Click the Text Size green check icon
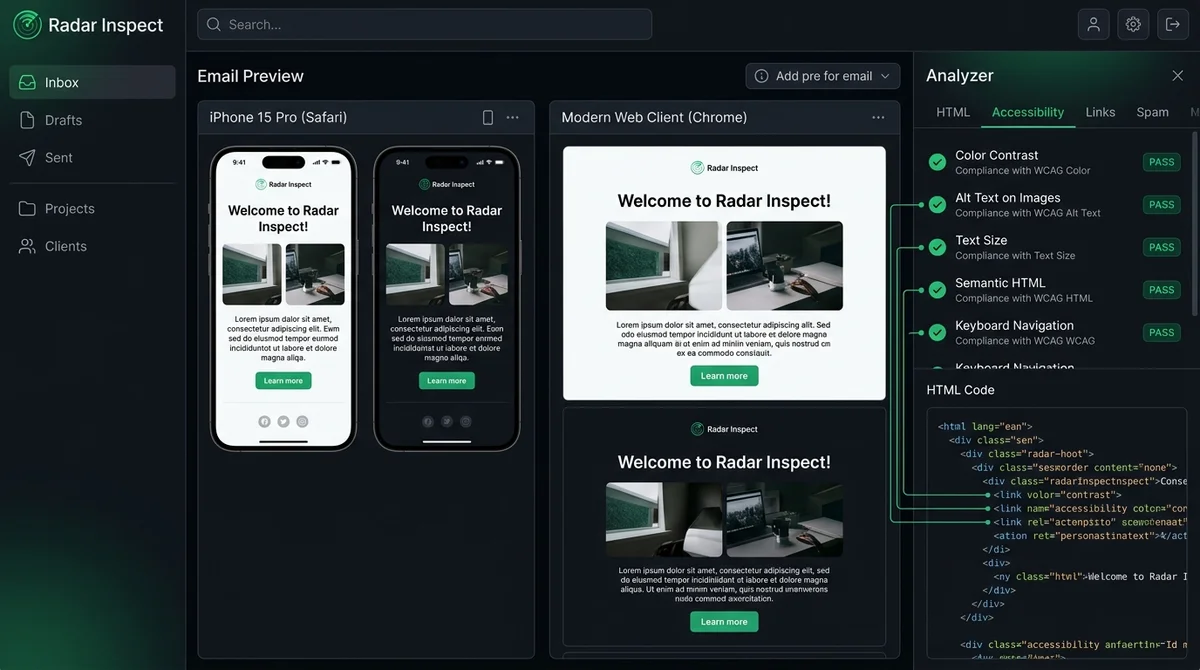The height and width of the screenshot is (670, 1200). point(937,247)
